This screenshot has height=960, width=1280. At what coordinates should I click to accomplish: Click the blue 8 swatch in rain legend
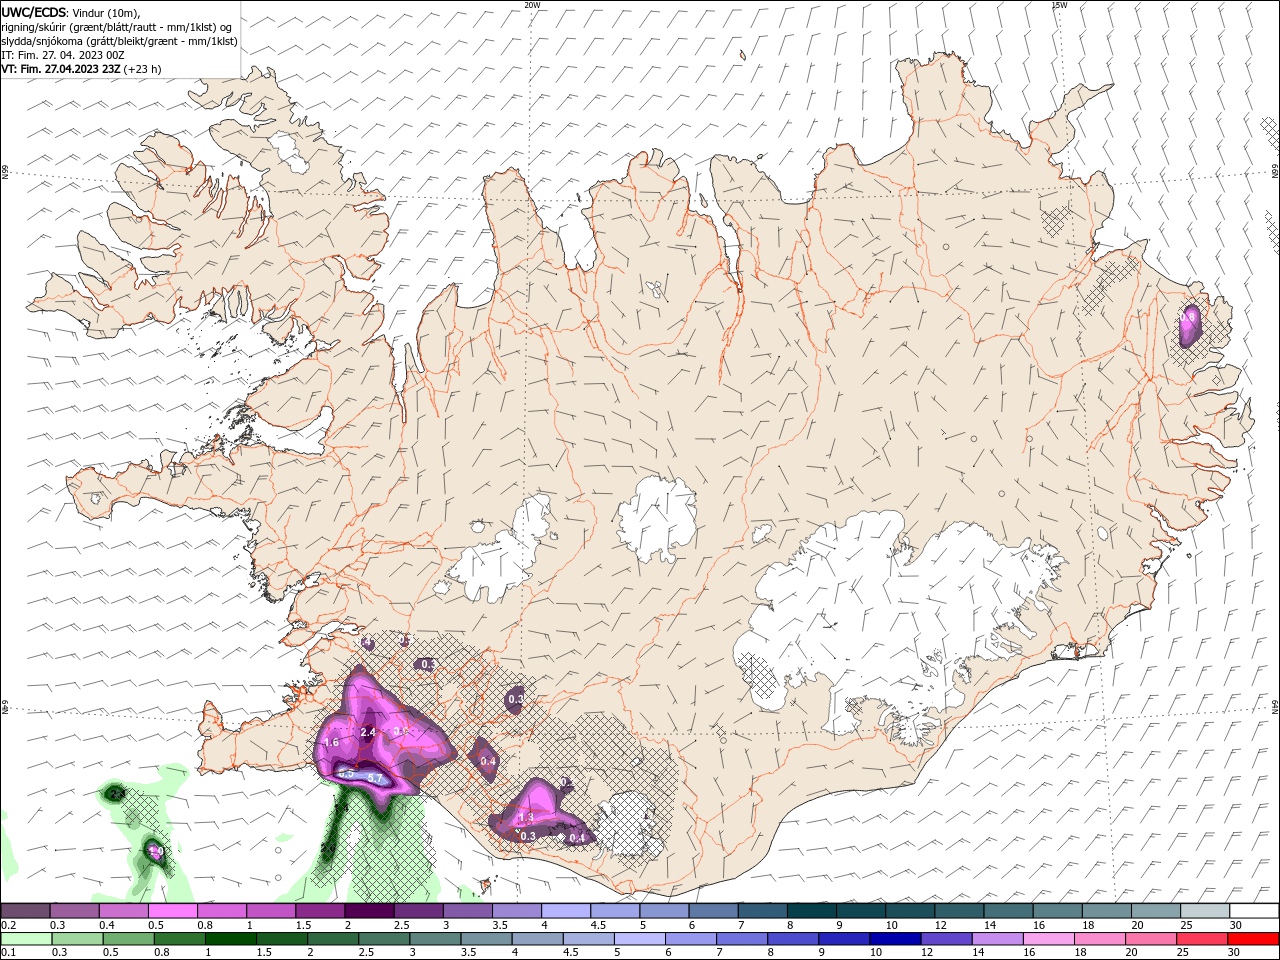point(792,939)
